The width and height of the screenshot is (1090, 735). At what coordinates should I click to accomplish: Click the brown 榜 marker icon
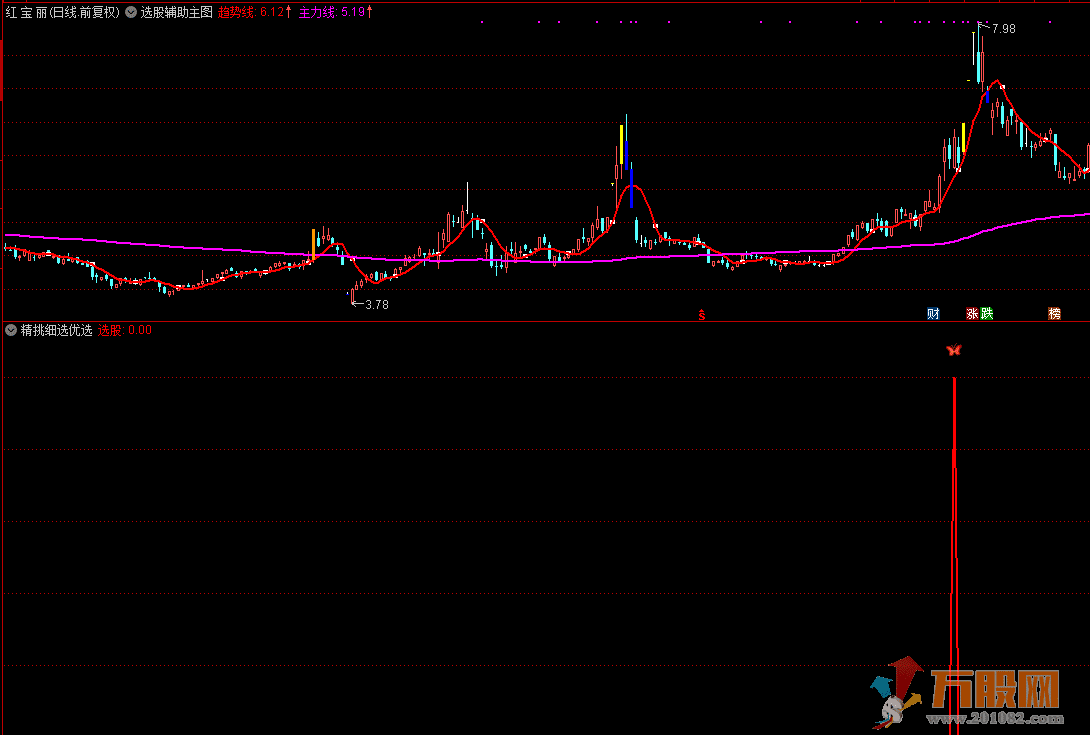[x=1055, y=314]
